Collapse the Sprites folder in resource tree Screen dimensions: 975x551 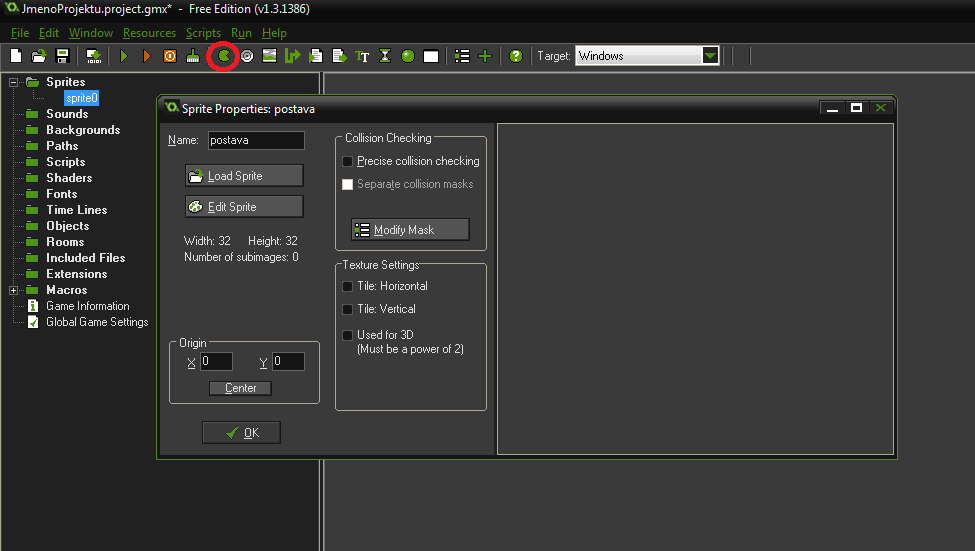13,82
